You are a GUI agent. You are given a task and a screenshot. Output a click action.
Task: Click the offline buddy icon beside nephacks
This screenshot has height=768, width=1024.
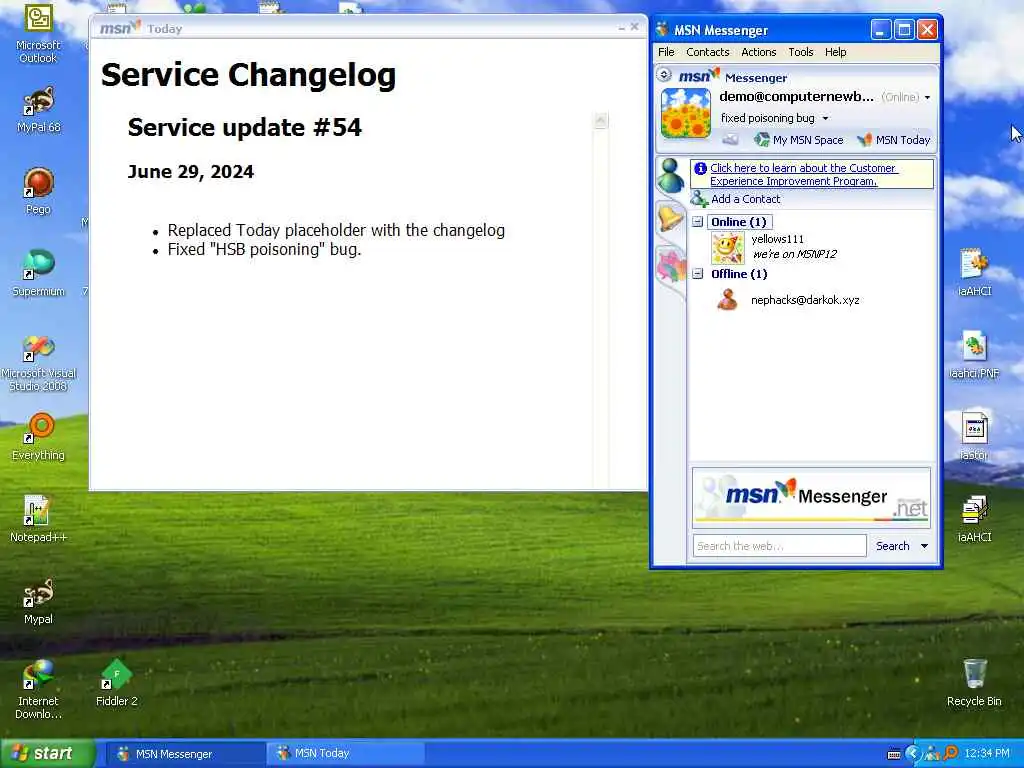(727, 299)
